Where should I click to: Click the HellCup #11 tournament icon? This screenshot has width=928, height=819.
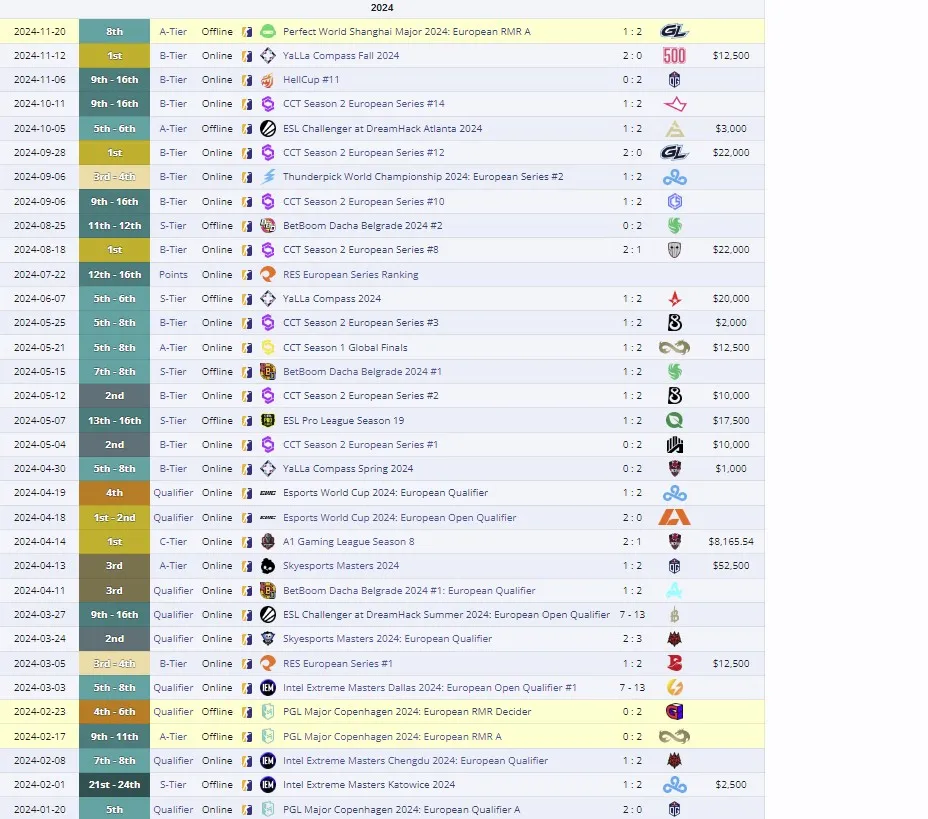pos(268,80)
